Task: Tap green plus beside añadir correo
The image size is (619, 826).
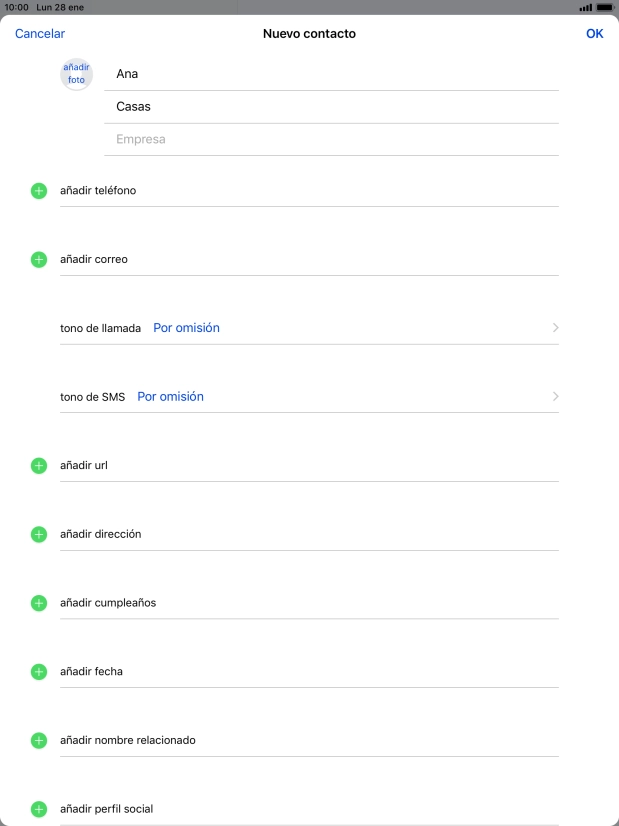Action: click(x=39, y=260)
